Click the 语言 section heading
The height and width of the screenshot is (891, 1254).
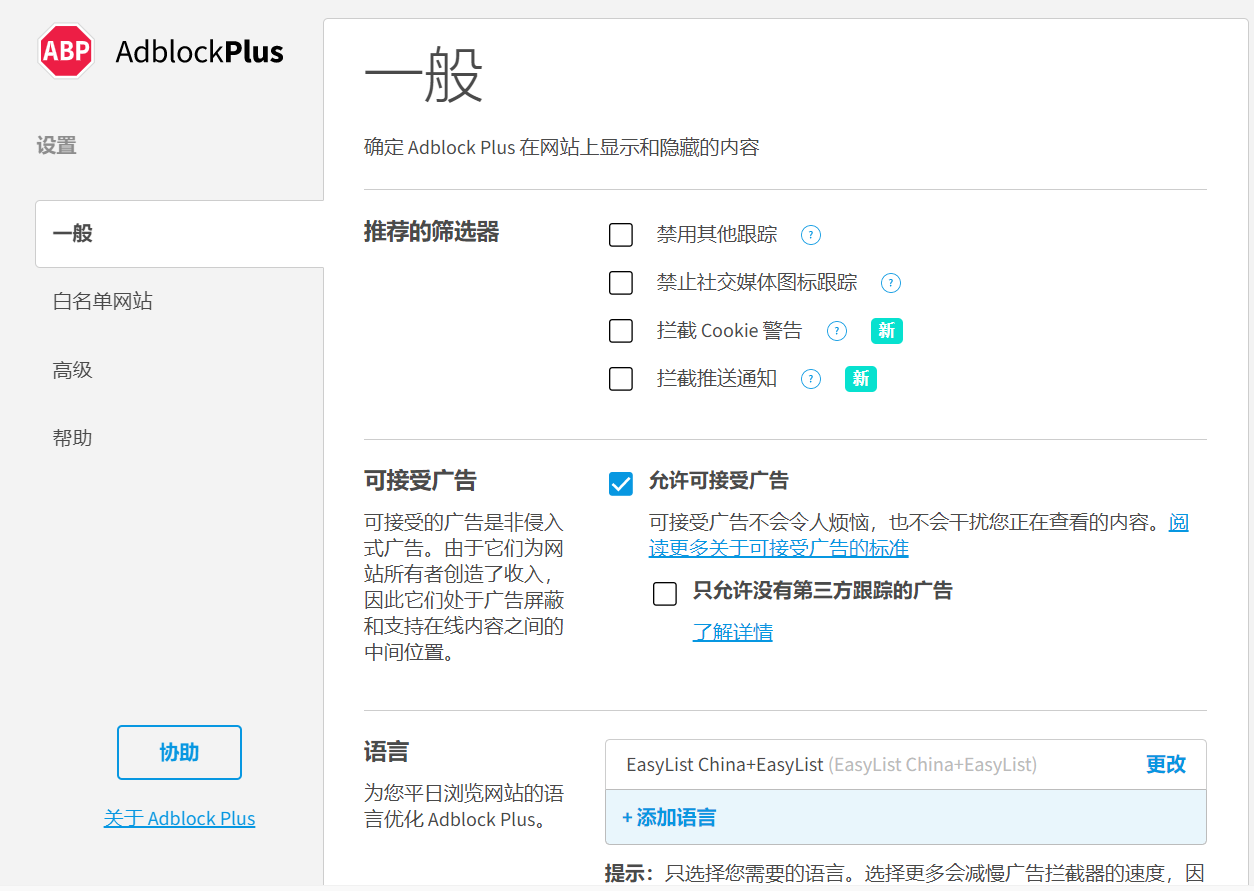pyautogui.click(x=386, y=751)
